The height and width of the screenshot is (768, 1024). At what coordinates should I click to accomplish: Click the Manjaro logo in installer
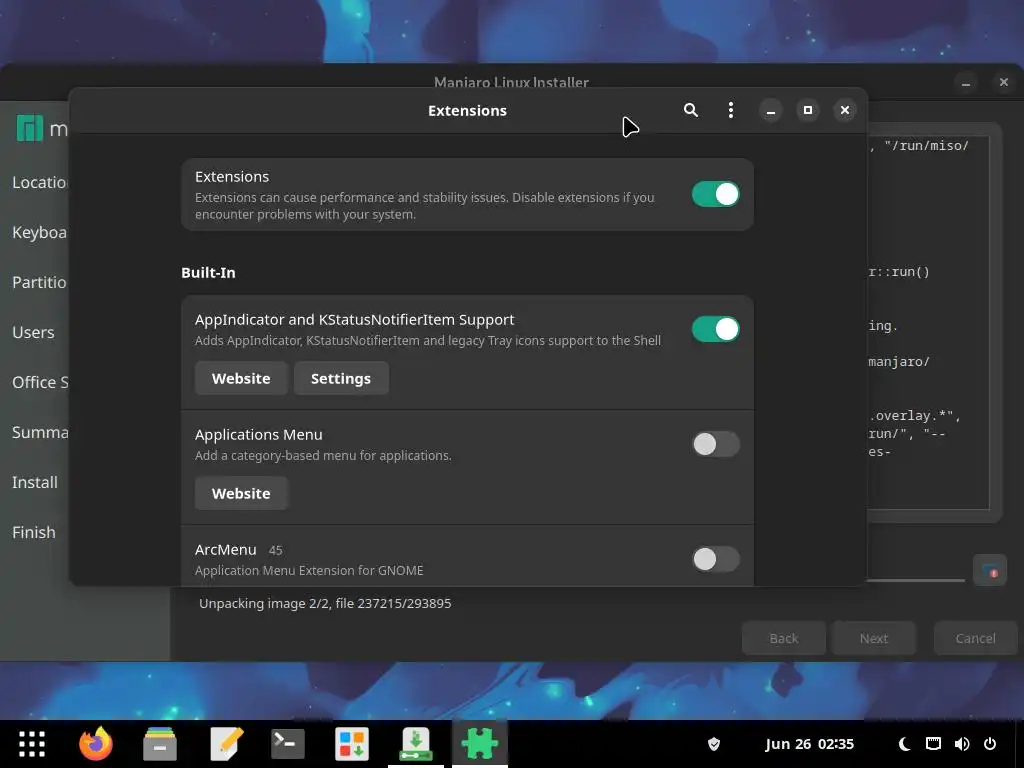29,128
